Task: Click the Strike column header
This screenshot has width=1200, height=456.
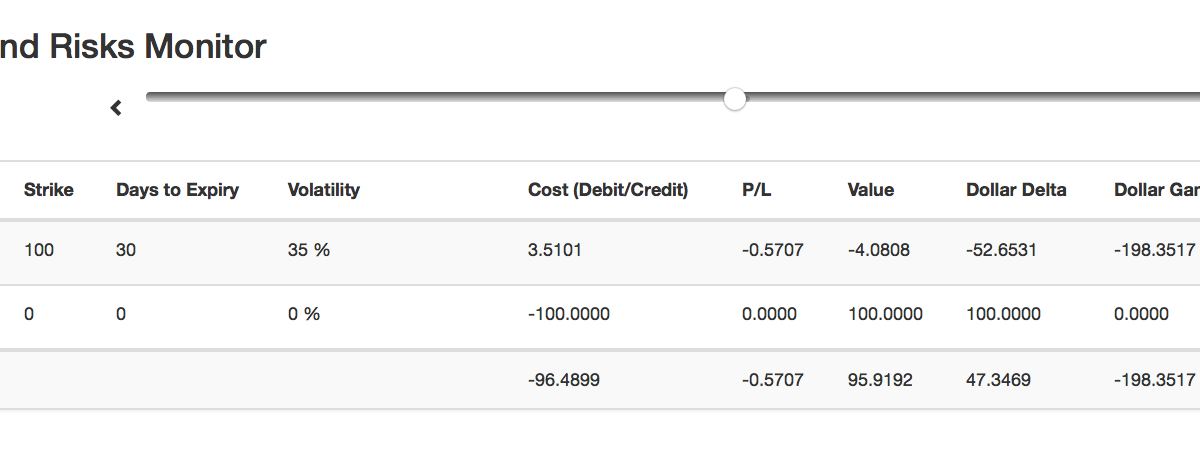Action: coord(48,190)
